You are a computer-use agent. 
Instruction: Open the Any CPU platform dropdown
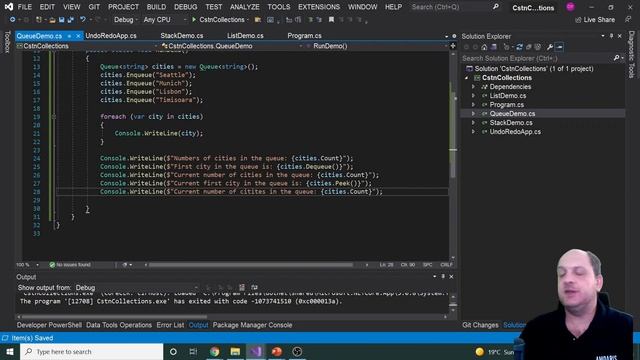click(x=164, y=20)
